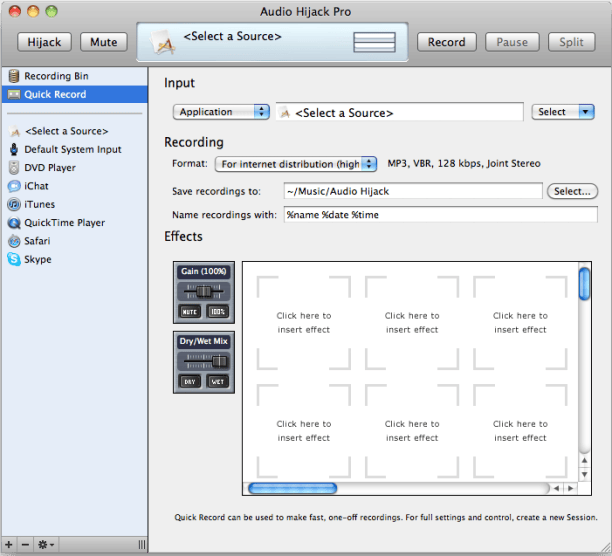Click the Skype icon in sidebar
The image size is (612, 556).
click(x=14, y=259)
